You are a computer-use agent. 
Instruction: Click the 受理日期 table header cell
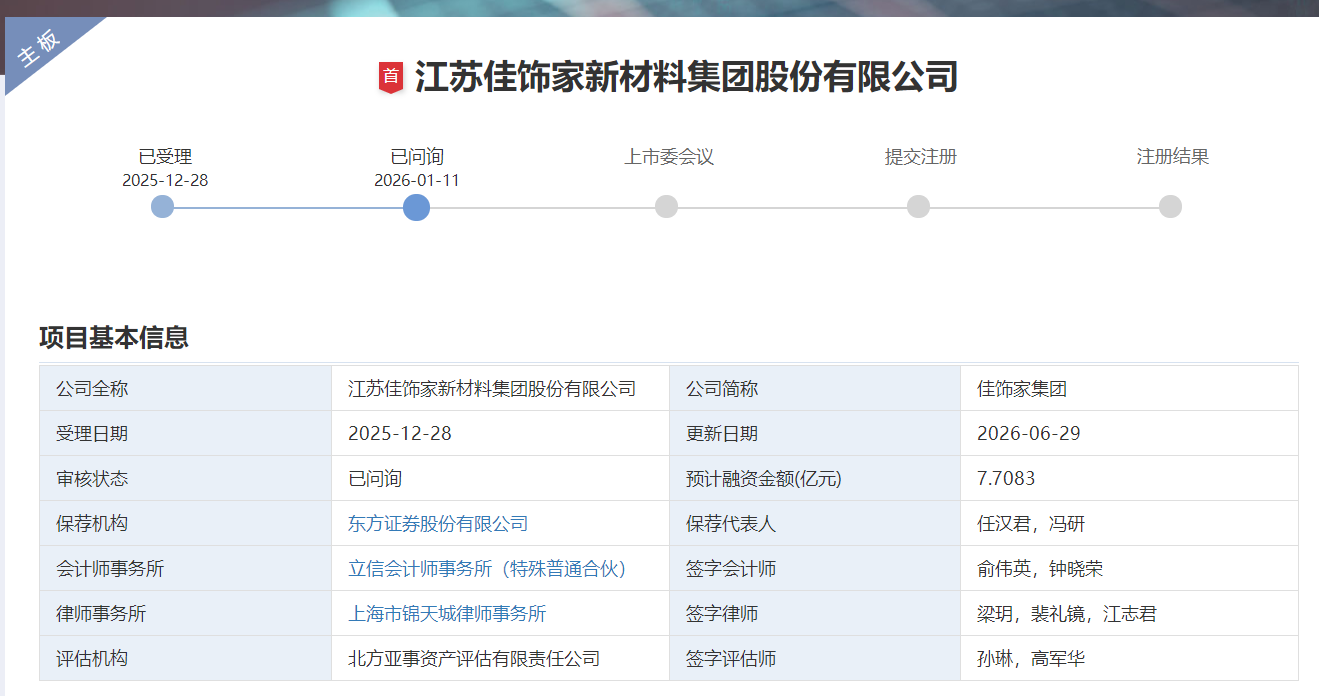click(186, 434)
